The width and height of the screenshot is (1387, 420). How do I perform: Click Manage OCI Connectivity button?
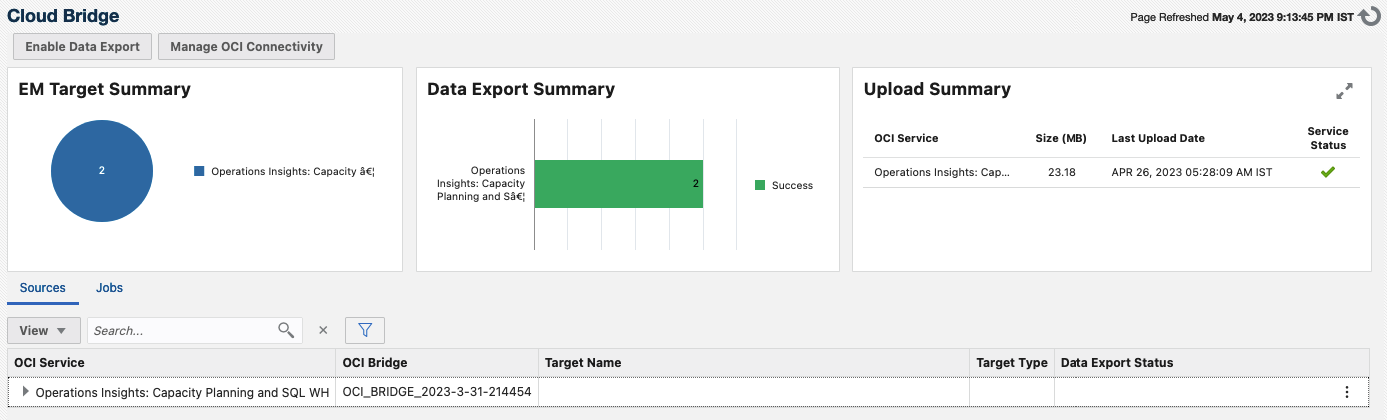click(246, 46)
